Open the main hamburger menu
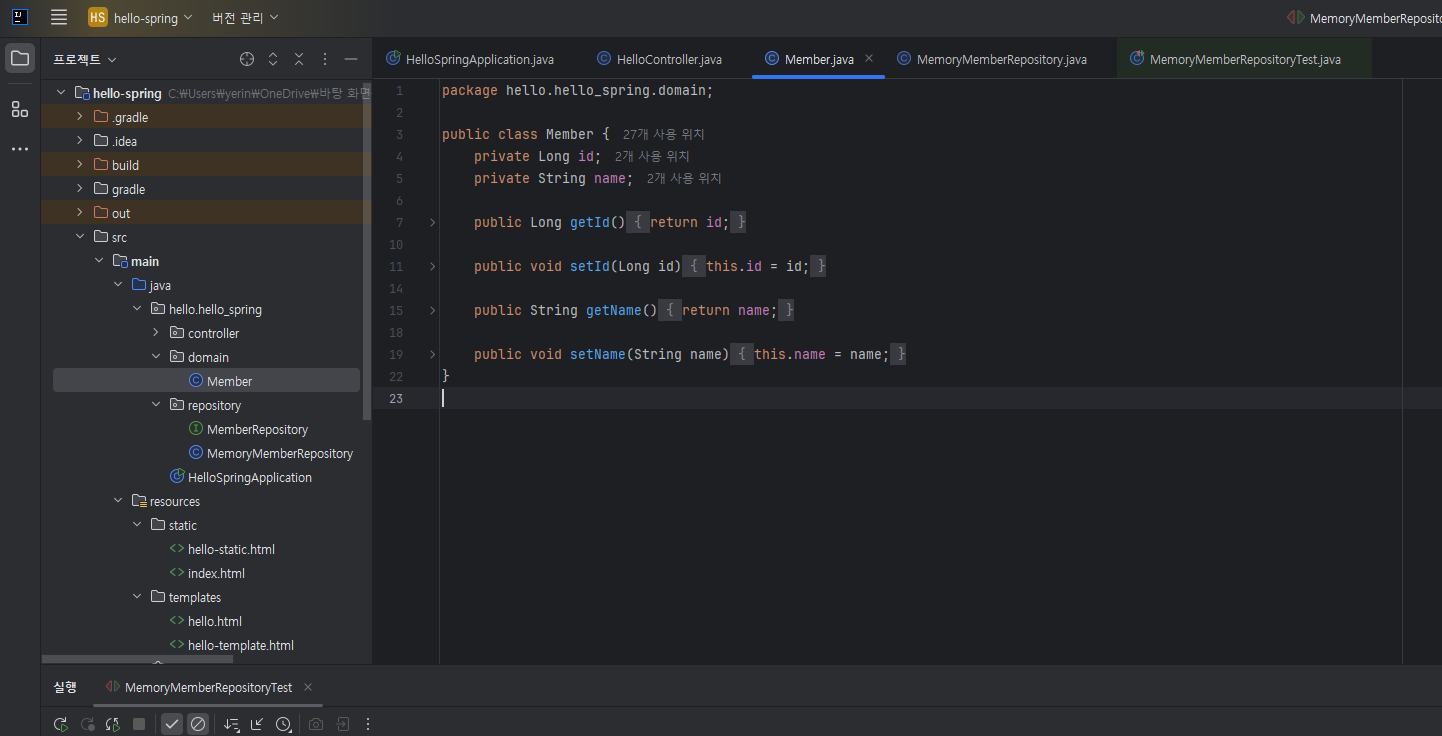The height and width of the screenshot is (736, 1442). (59, 17)
